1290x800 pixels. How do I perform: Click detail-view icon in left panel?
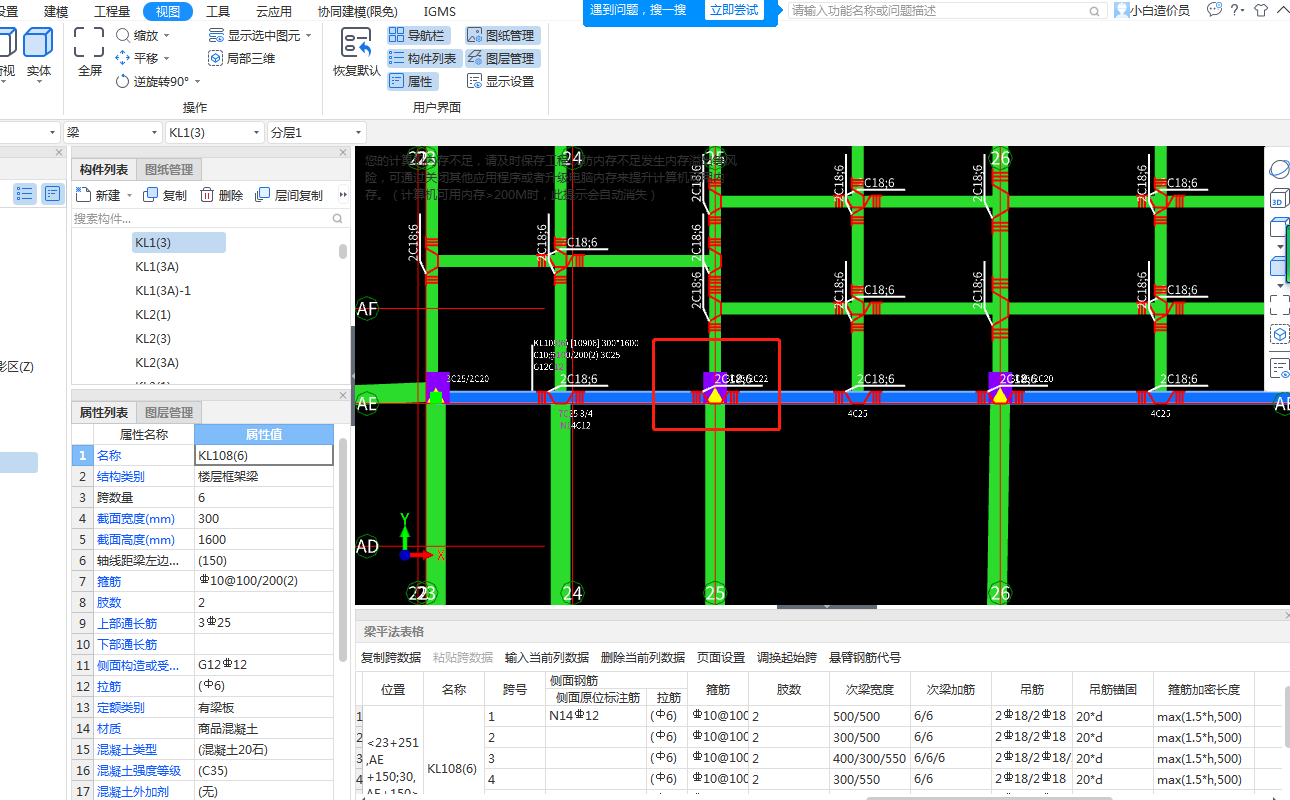coord(53,194)
